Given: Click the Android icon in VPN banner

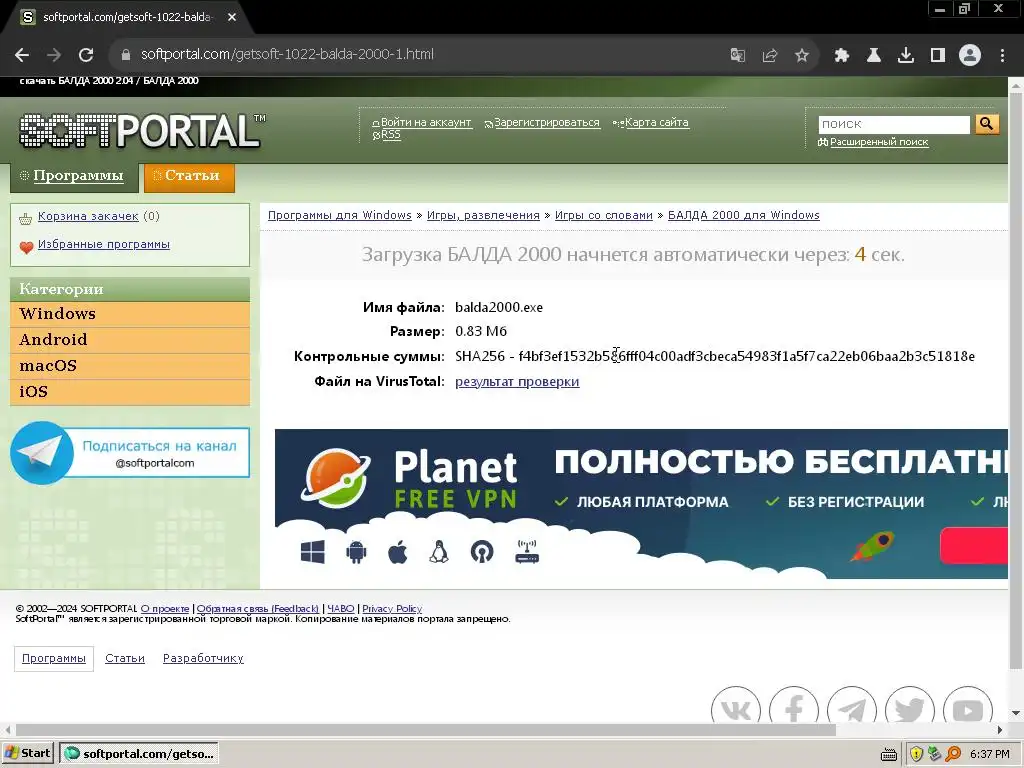Looking at the screenshot, I should (x=356, y=552).
